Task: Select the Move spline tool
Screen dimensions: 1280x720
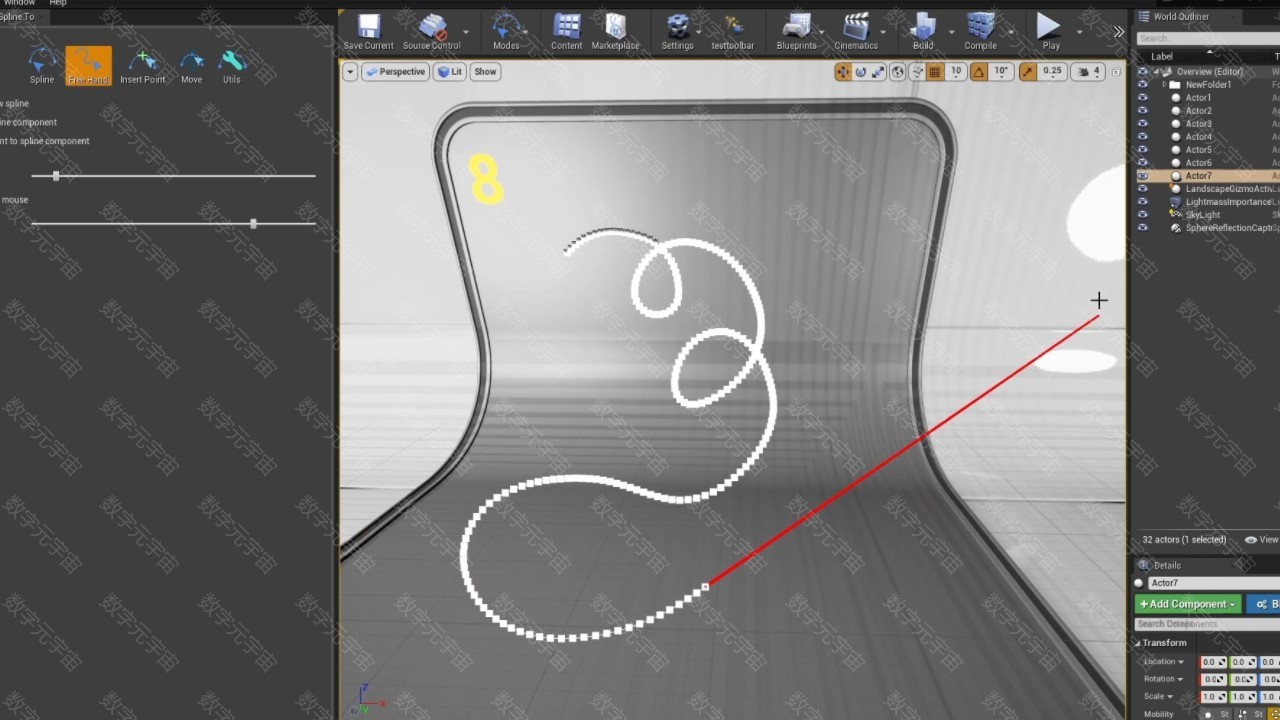Action: point(191,66)
